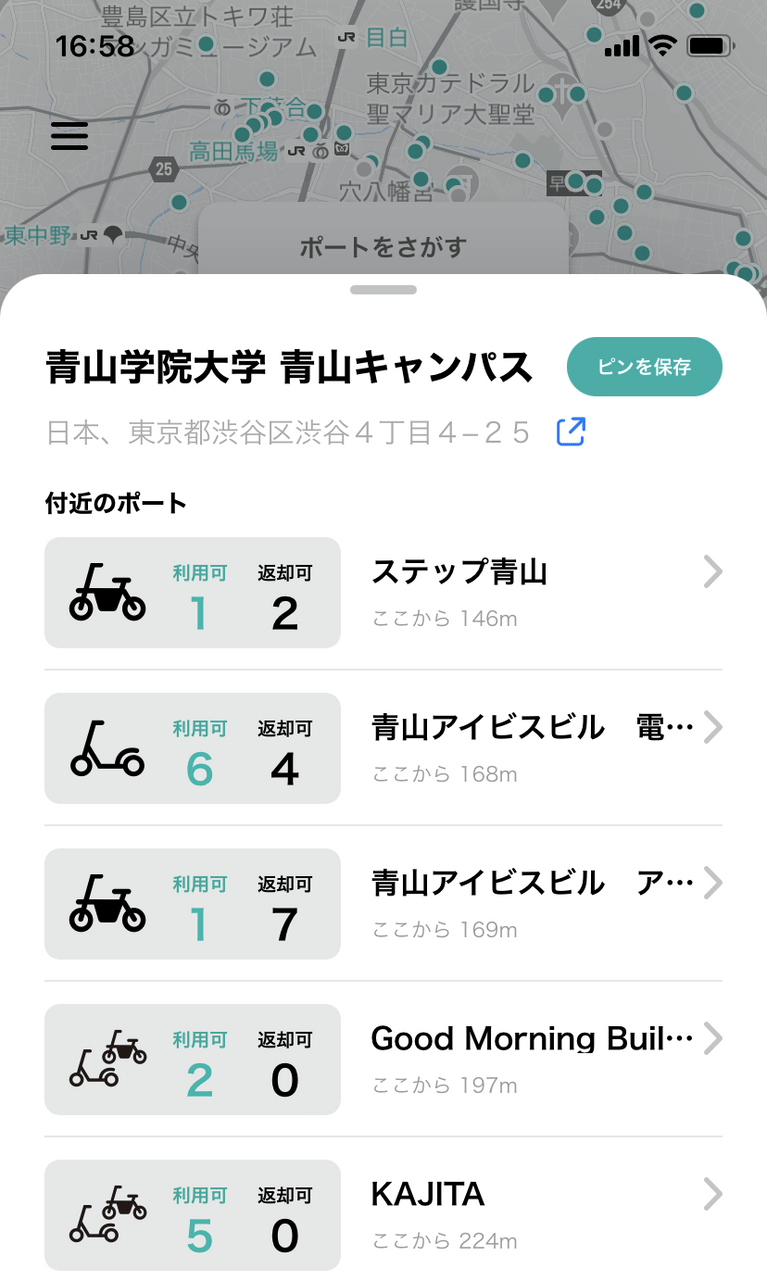
Task: Expand 青山アイビスビル 169m chevron
Action: pos(712,884)
